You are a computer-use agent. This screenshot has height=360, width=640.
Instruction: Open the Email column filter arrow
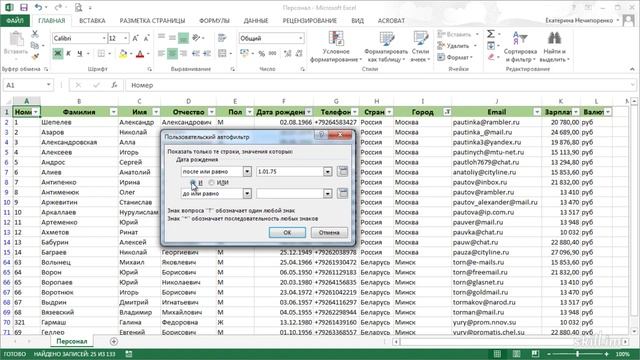click(537, 112)
